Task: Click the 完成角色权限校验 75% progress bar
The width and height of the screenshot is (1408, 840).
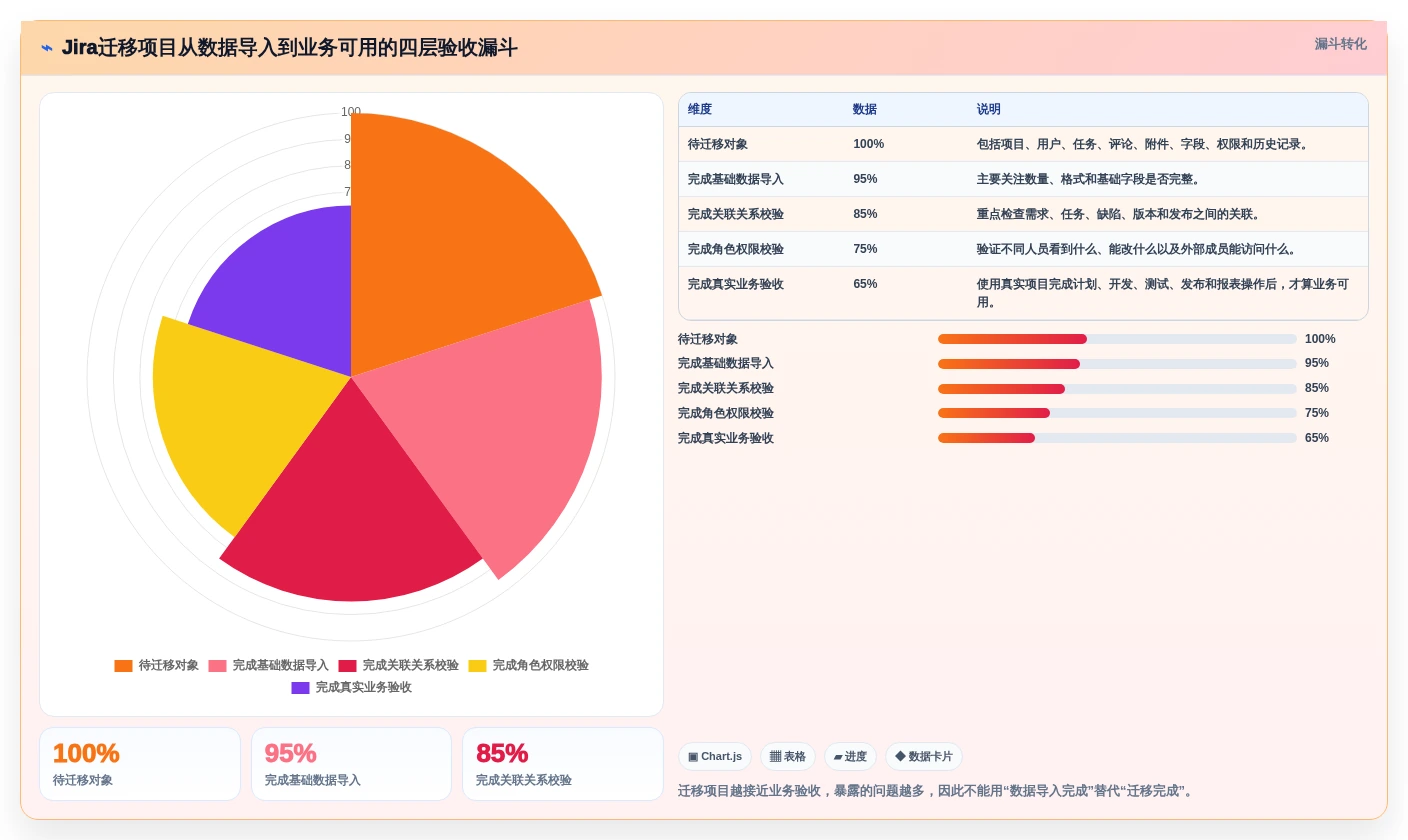Action: (x=1117, y=413)
